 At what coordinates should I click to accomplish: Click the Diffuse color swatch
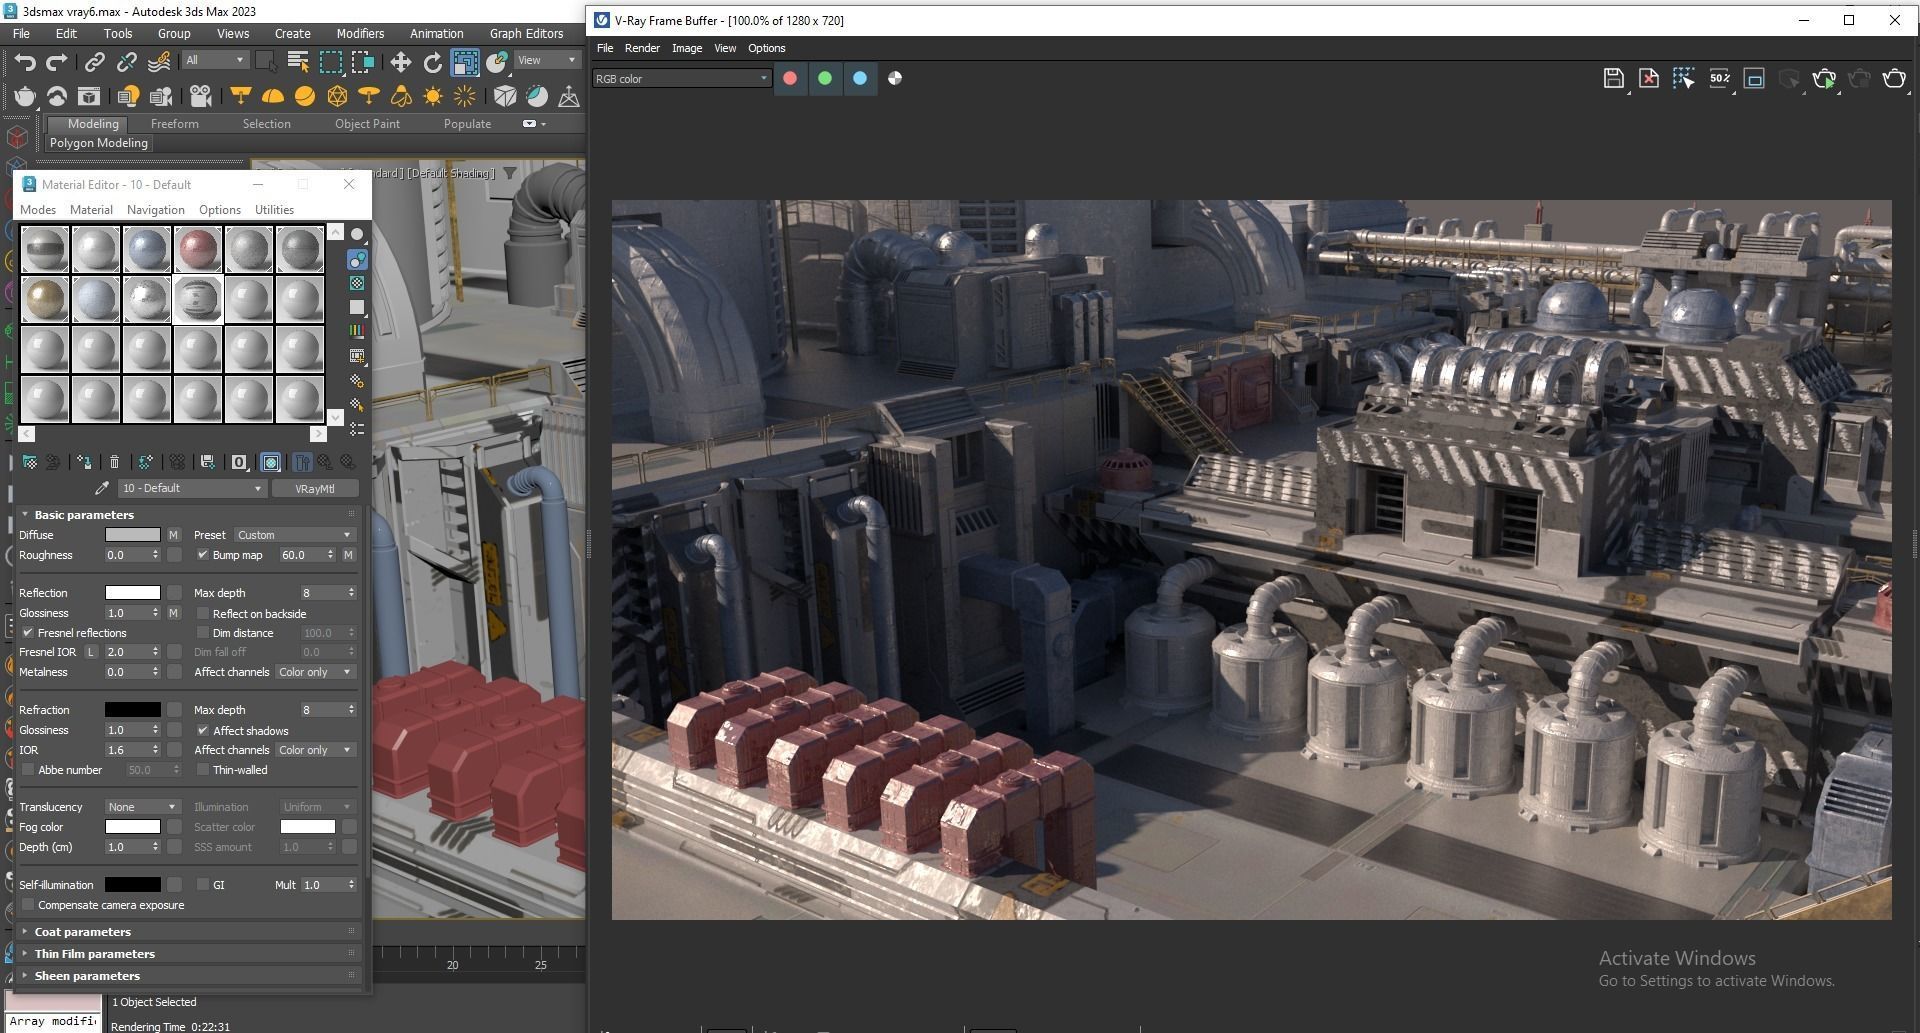point(132,535)
